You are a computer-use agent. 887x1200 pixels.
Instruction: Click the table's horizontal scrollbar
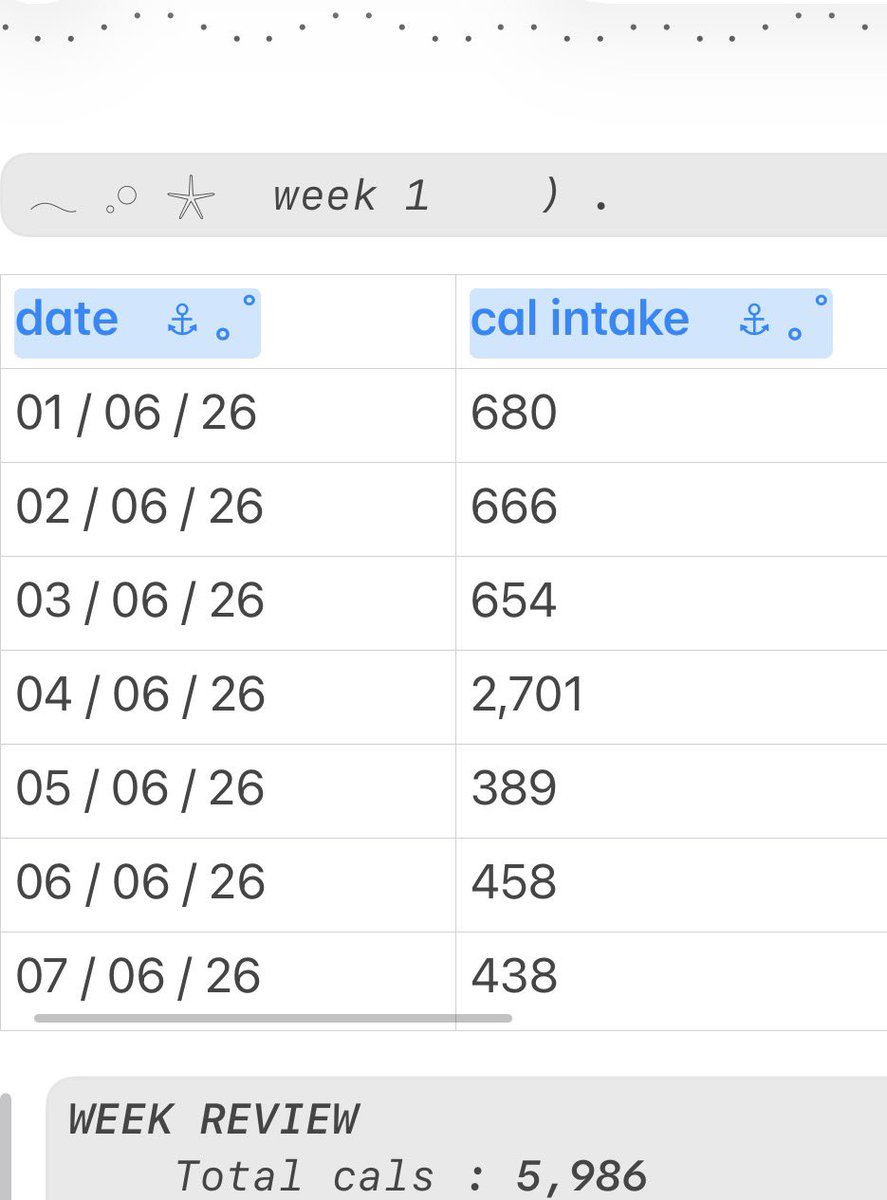[273, 1018]
